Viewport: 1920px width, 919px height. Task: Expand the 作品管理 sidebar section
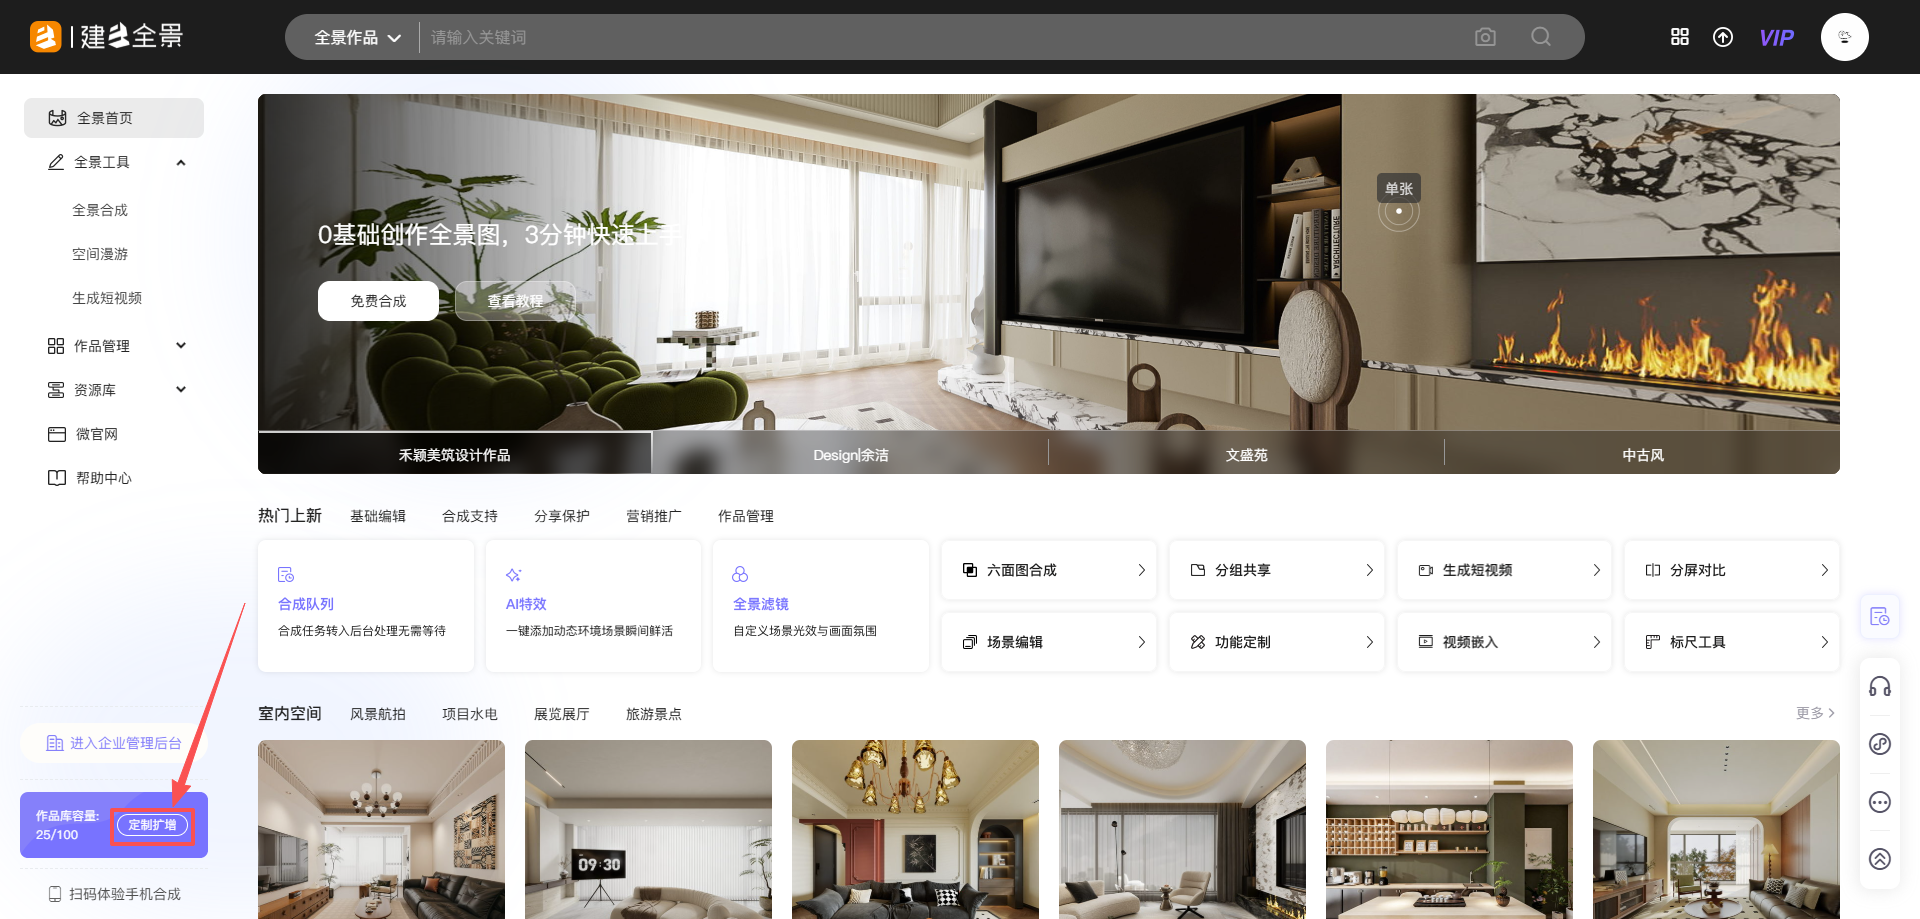click(x=181, y=346)
